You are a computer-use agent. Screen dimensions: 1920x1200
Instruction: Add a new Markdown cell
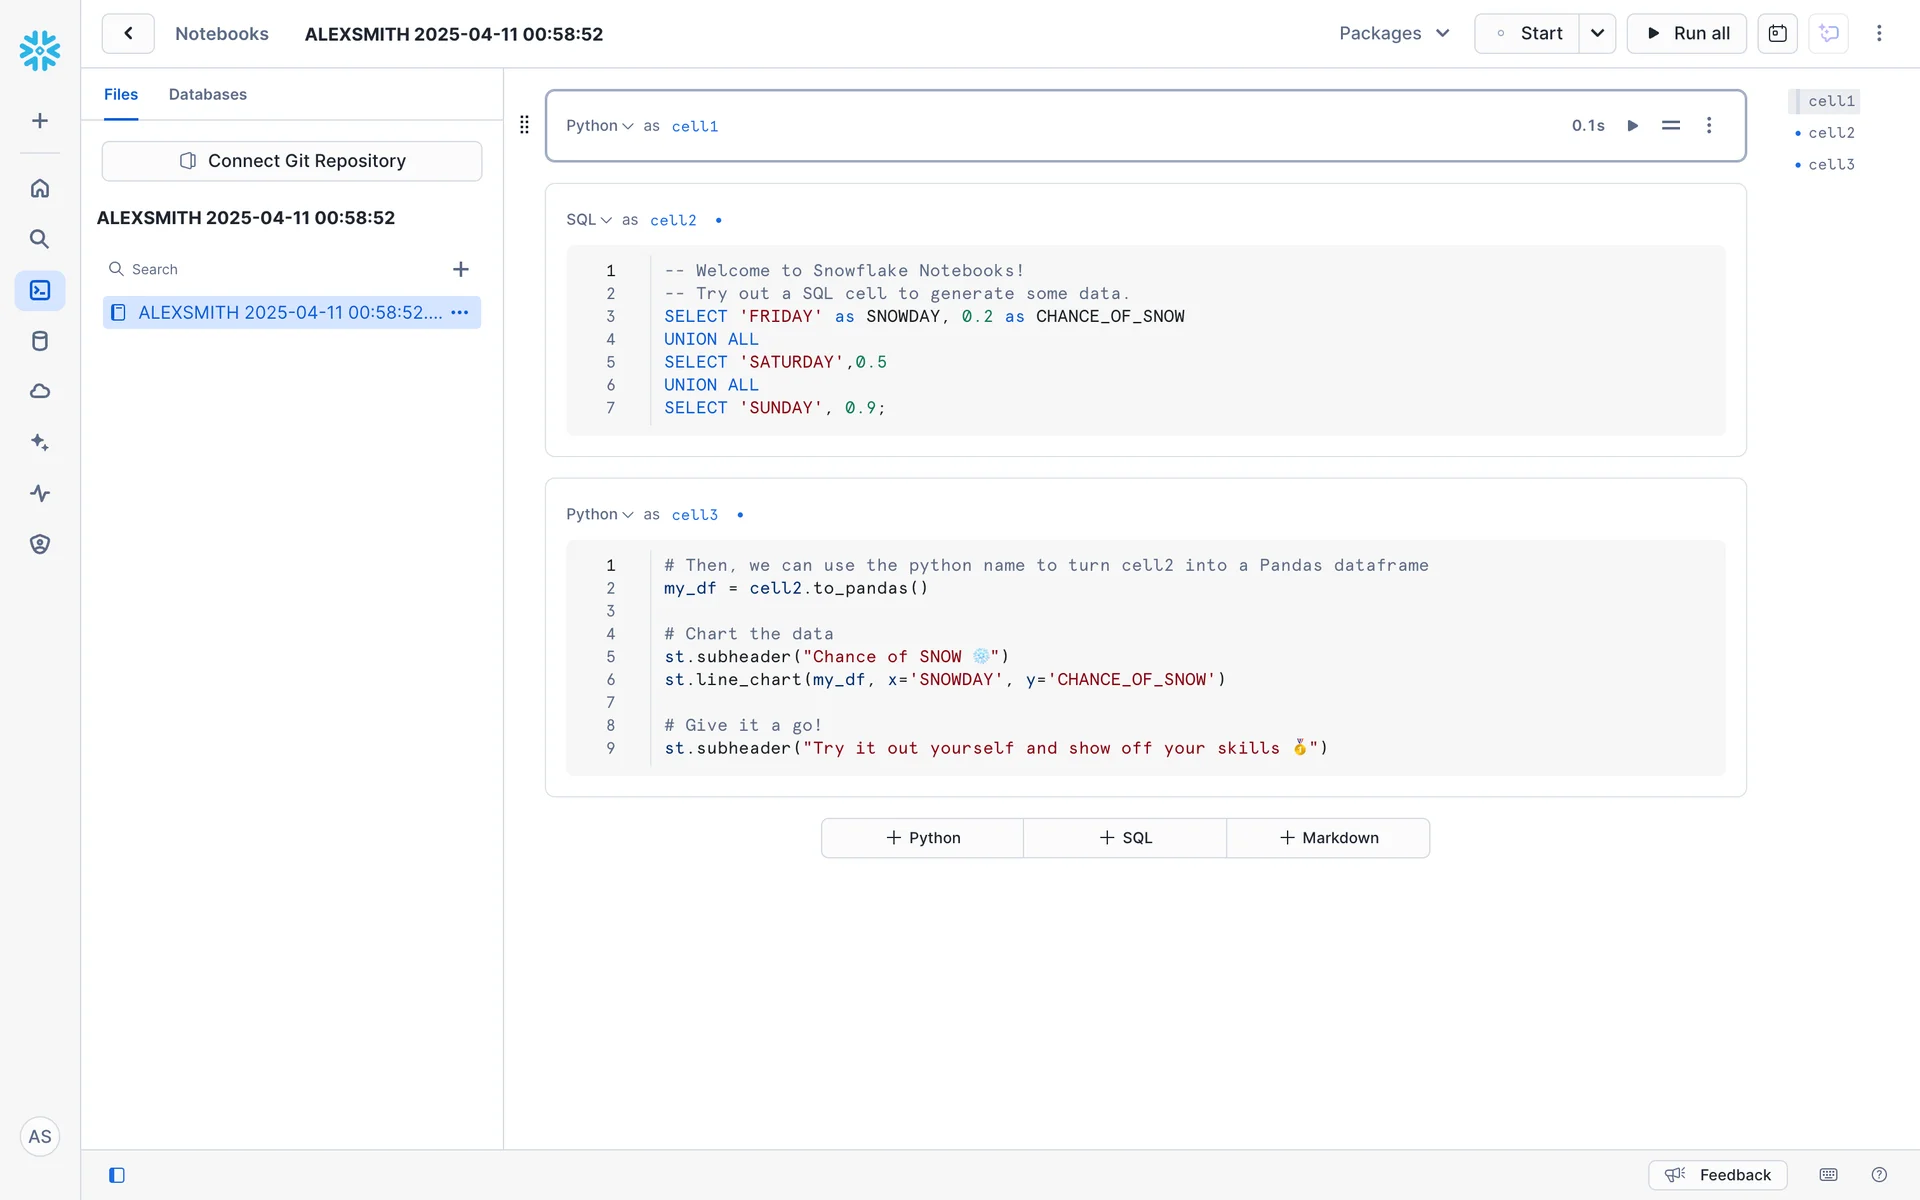1328,838
